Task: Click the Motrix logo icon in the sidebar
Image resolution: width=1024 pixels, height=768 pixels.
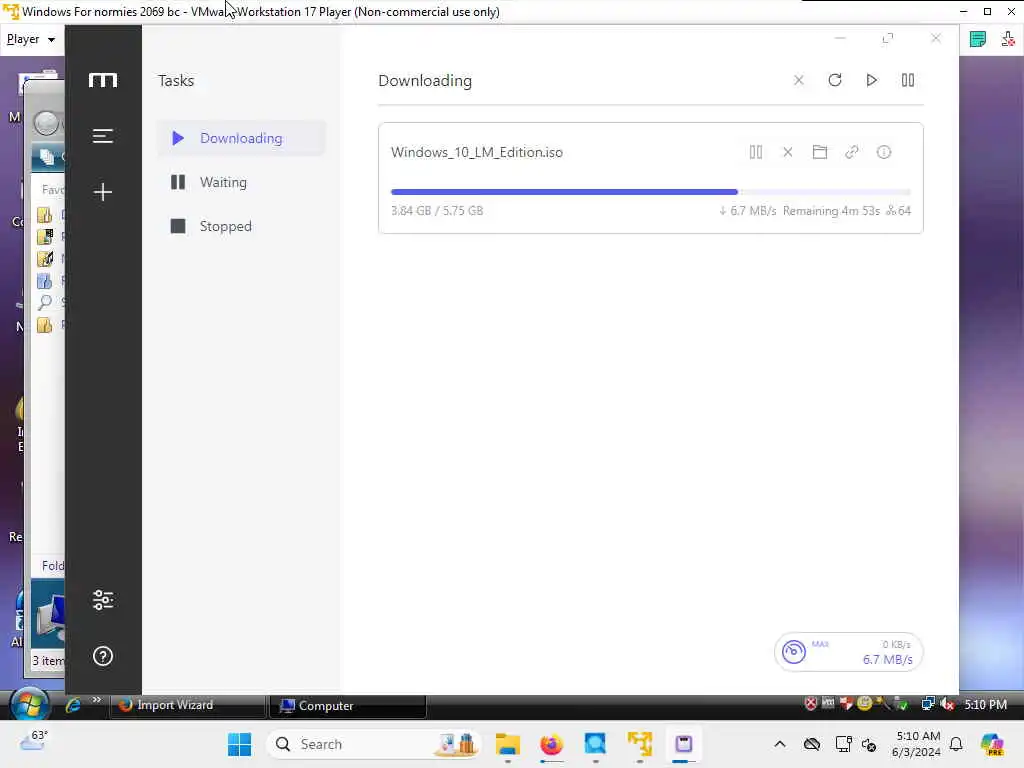Action: click(103, 80)
